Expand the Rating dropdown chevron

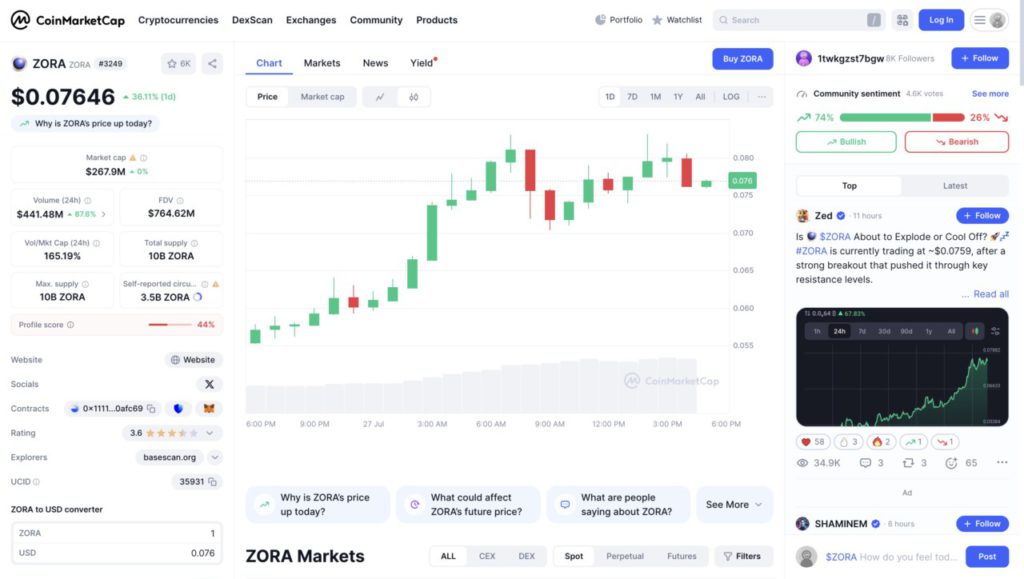coord(210,433)
